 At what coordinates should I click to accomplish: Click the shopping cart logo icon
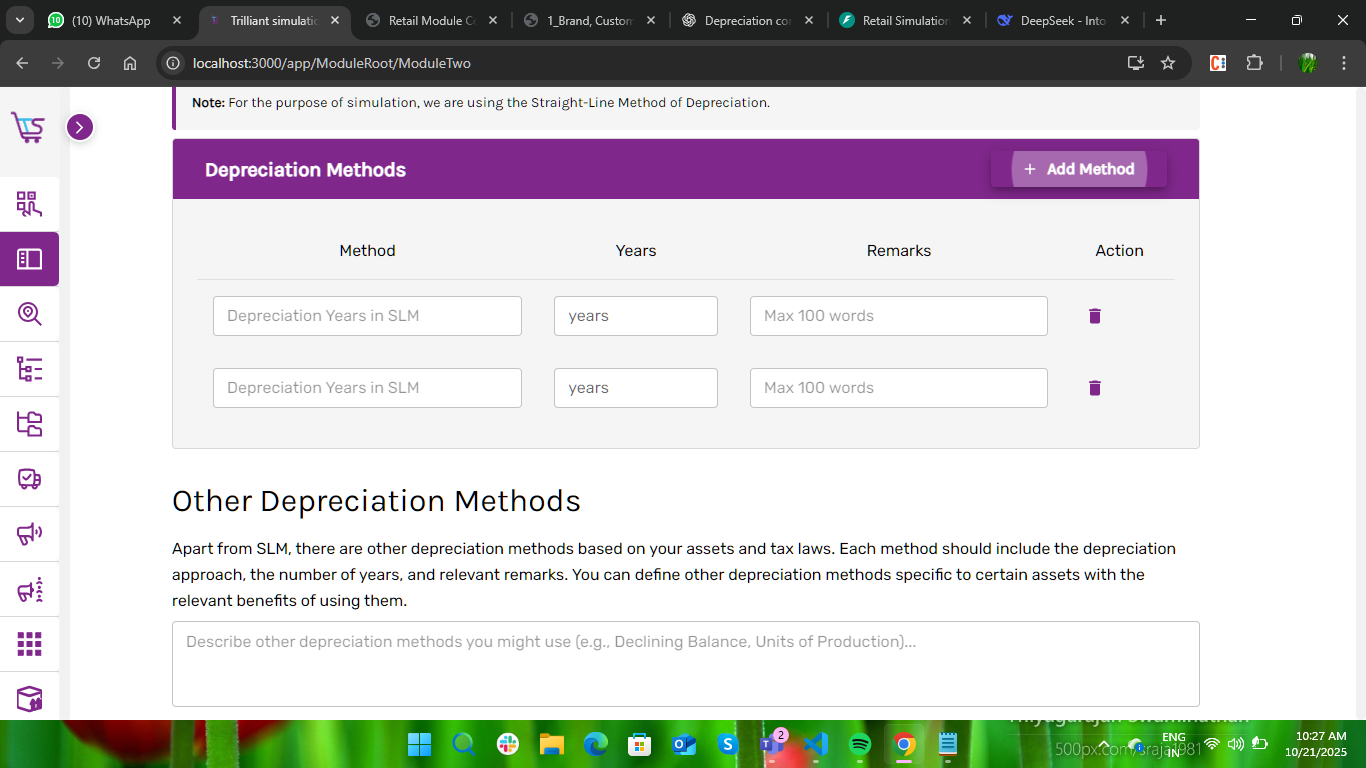(x=28, y=127)
